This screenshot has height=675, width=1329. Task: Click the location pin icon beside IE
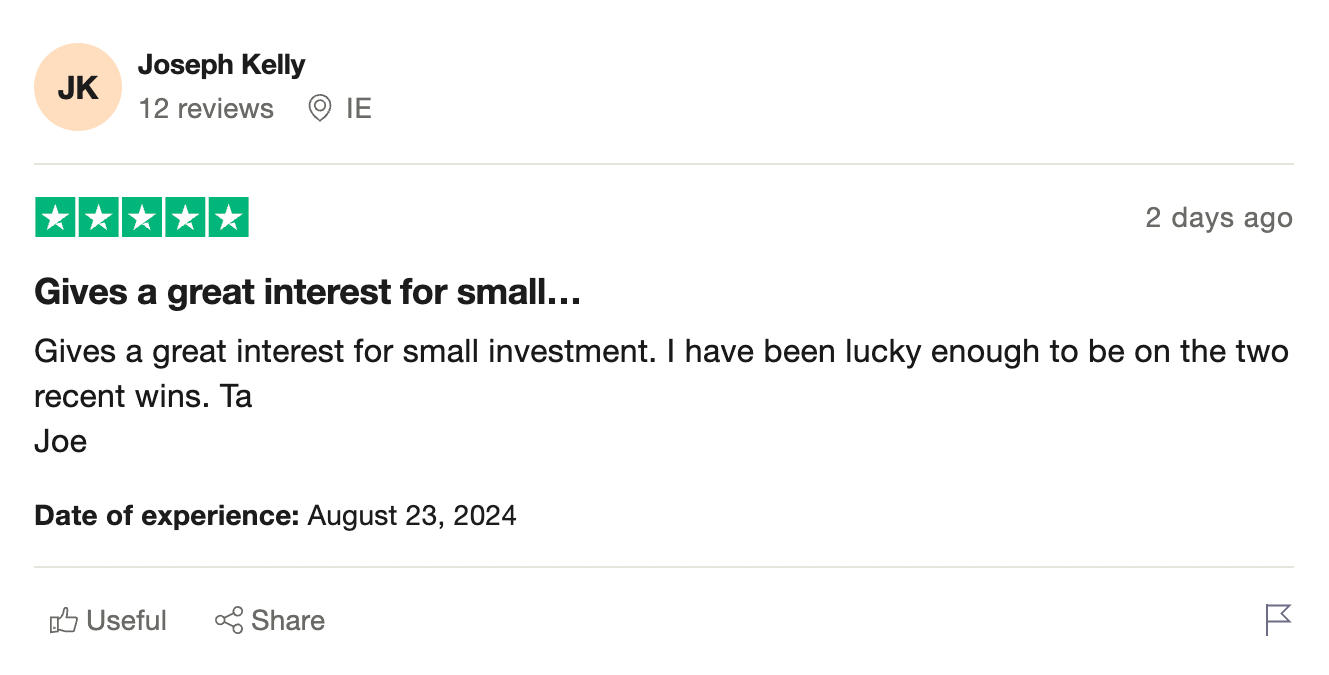[319, 108]
